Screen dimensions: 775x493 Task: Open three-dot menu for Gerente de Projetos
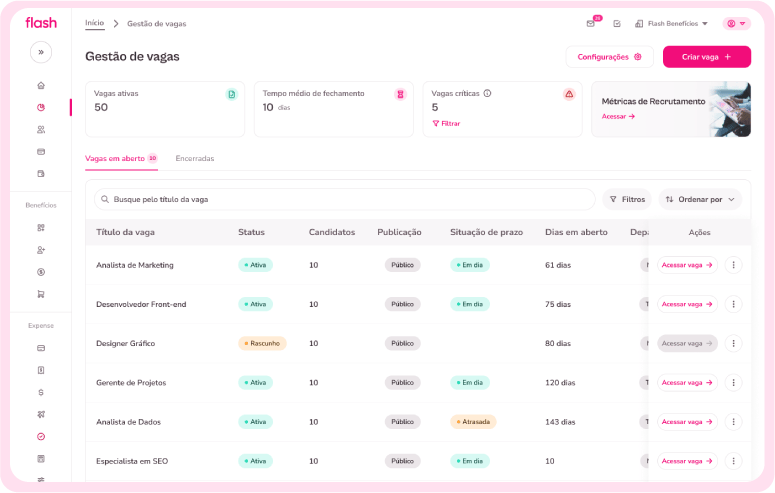point(733,382)
